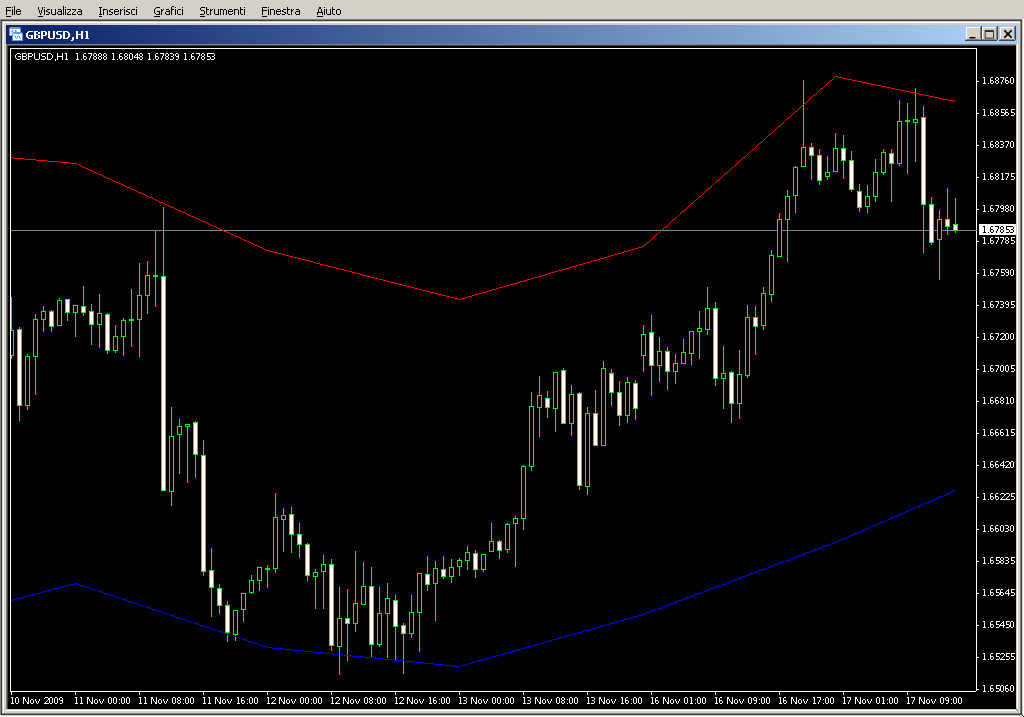Open the Visualizza menu
Image resolution: width=1024 pixels, height=717 pixels.
(x=59, y=11)
